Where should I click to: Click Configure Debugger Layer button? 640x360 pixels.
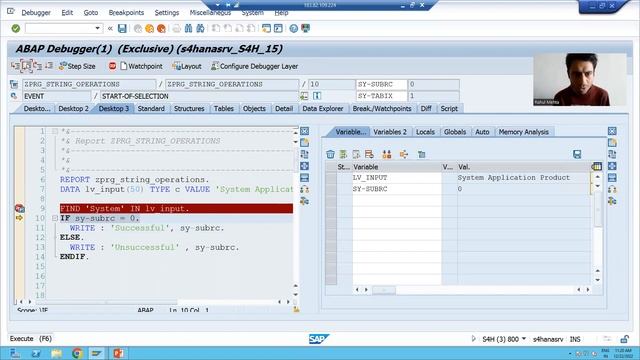click(254, 66)
